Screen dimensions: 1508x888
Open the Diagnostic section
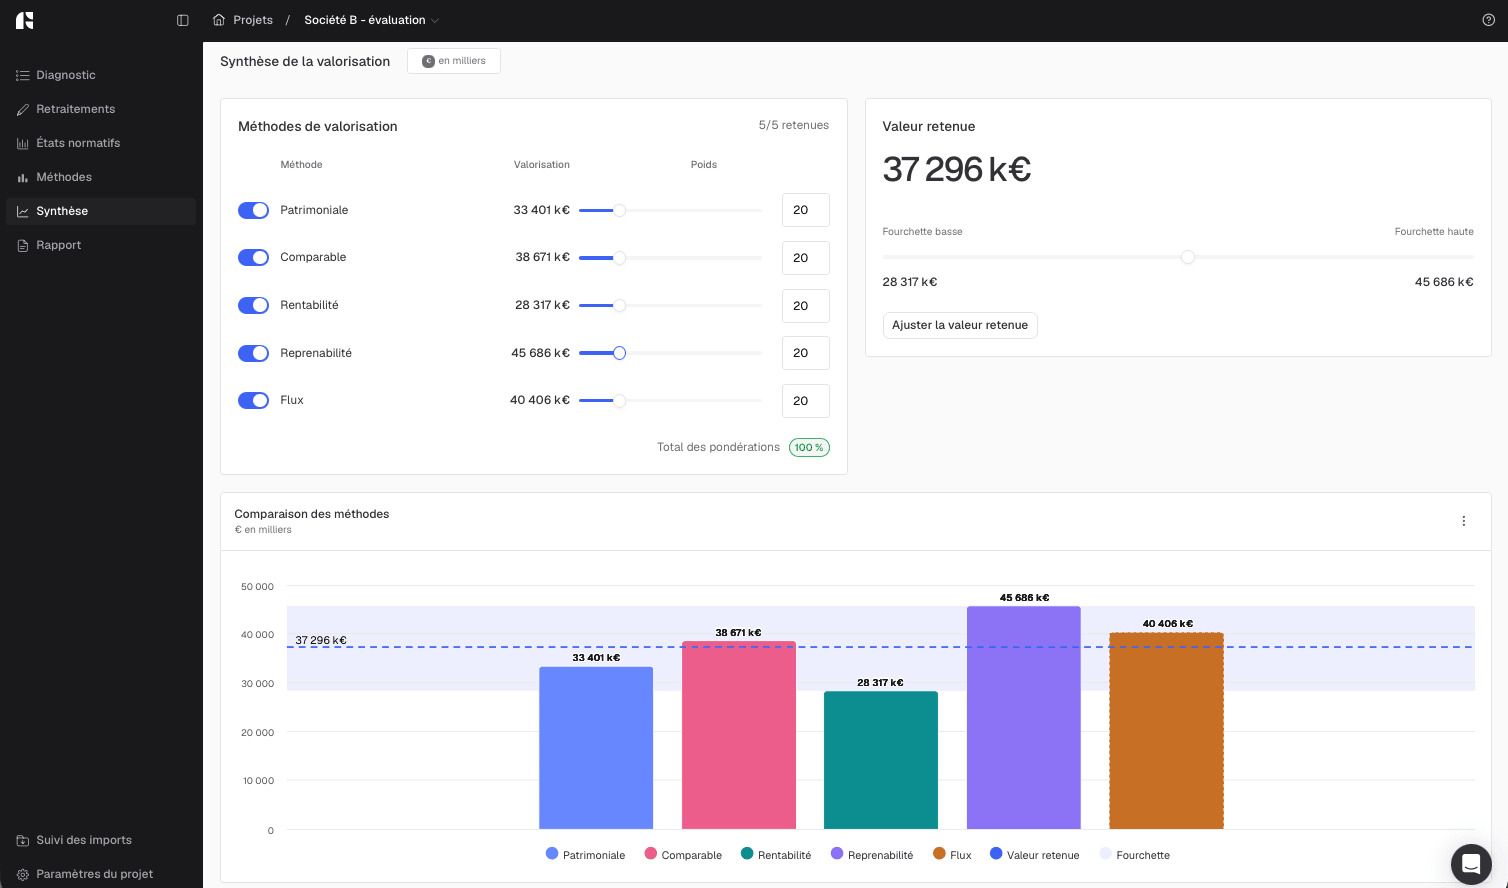click(101, 75)
